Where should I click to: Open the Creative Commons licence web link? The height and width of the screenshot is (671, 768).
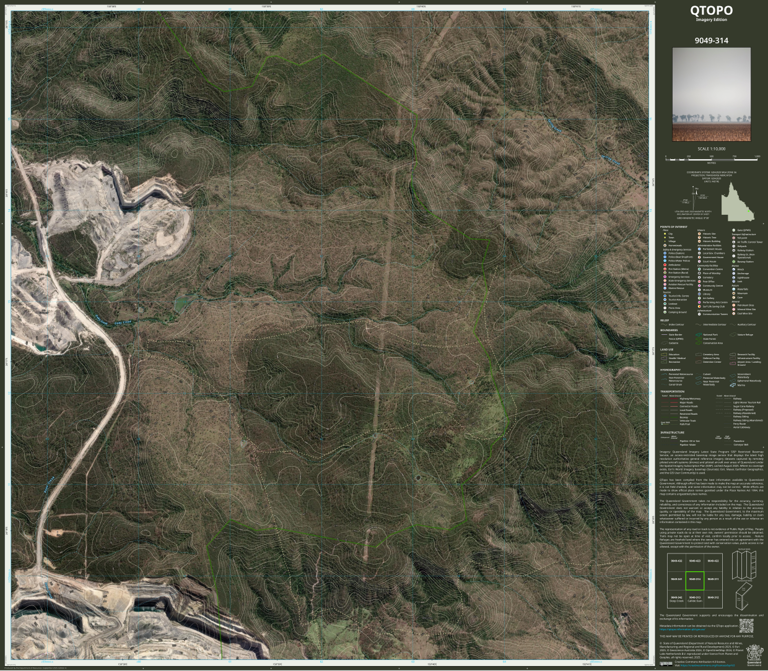click(707, 666)
